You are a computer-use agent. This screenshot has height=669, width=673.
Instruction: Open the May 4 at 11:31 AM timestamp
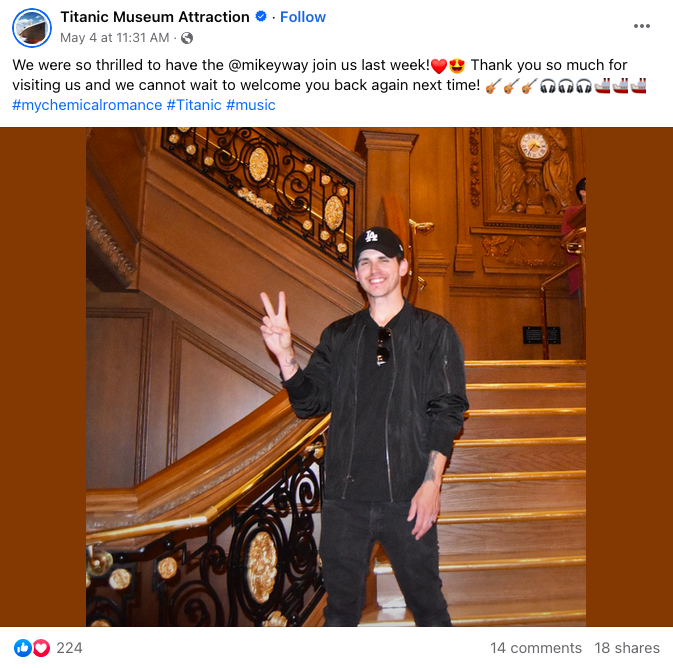click(115, 38)
